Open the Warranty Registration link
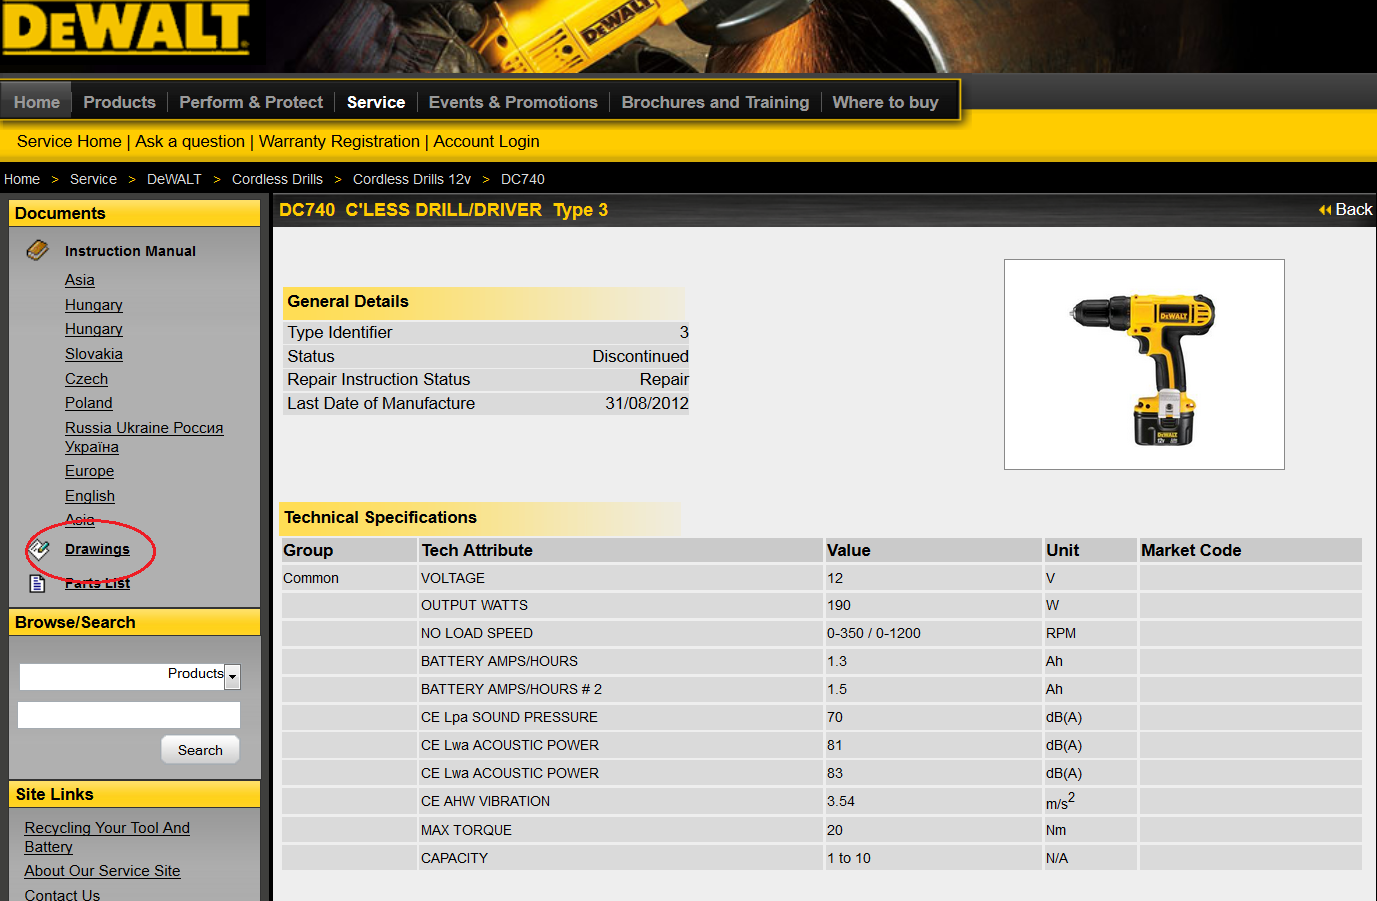 coord(339,142)
